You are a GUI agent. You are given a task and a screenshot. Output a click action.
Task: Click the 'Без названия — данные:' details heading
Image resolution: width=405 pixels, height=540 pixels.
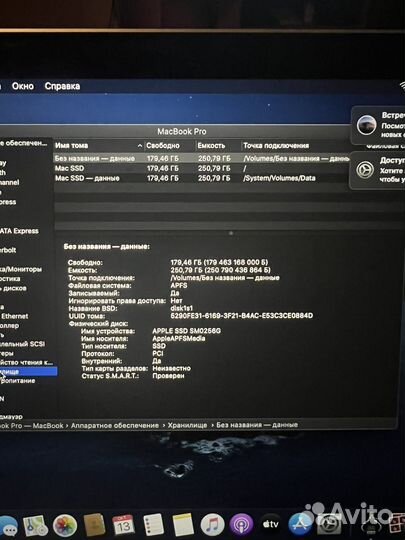click(107, 247)
